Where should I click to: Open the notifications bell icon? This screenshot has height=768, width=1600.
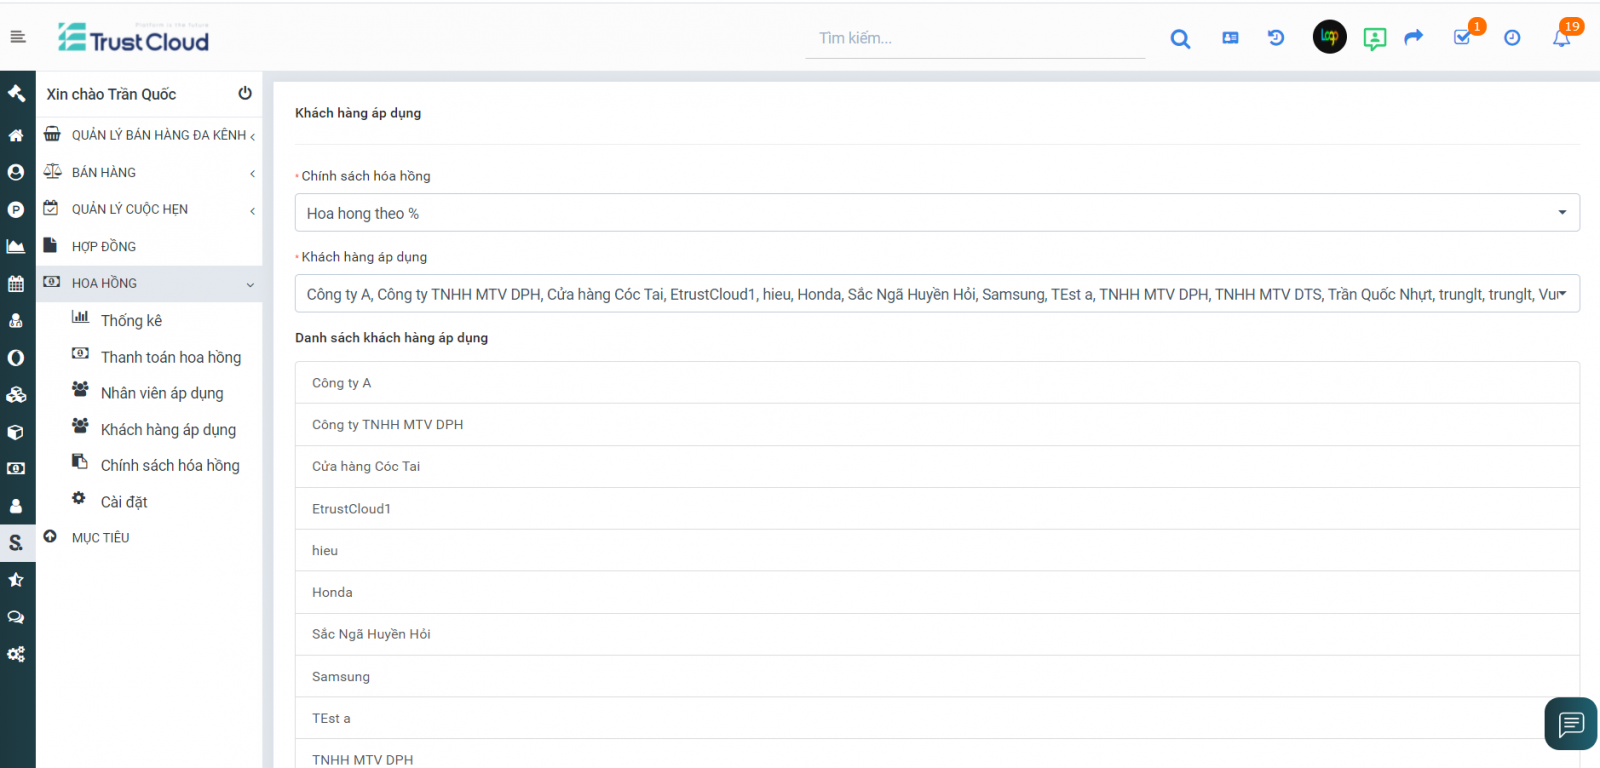[x=1561, y=38]
